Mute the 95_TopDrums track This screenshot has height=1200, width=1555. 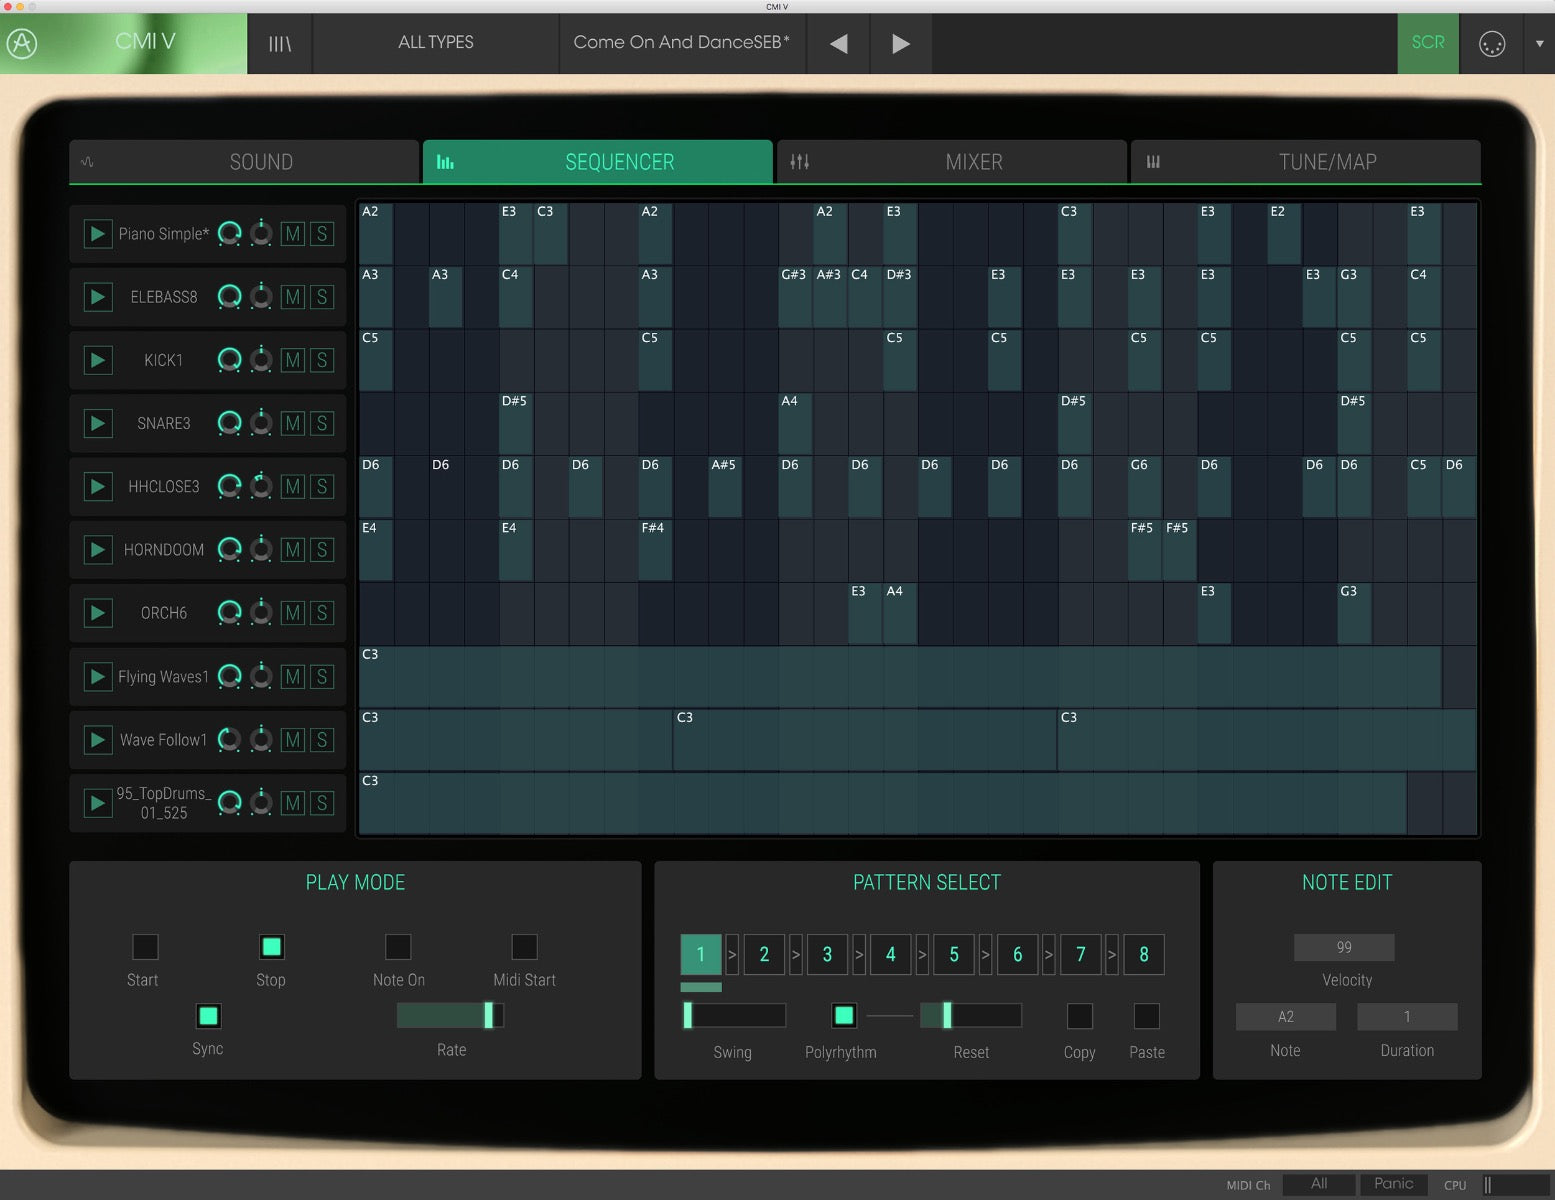tap(292, 803)
